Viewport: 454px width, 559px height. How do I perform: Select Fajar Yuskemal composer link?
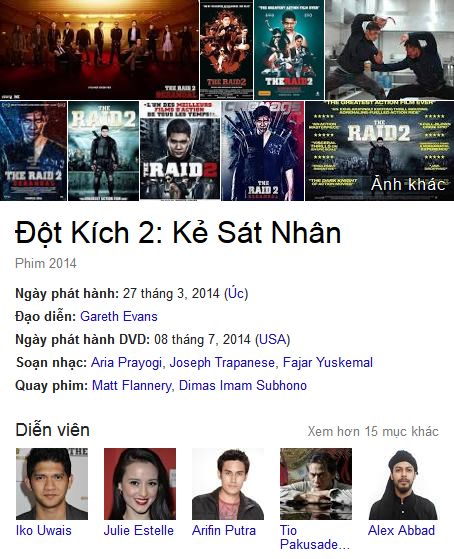327,363
